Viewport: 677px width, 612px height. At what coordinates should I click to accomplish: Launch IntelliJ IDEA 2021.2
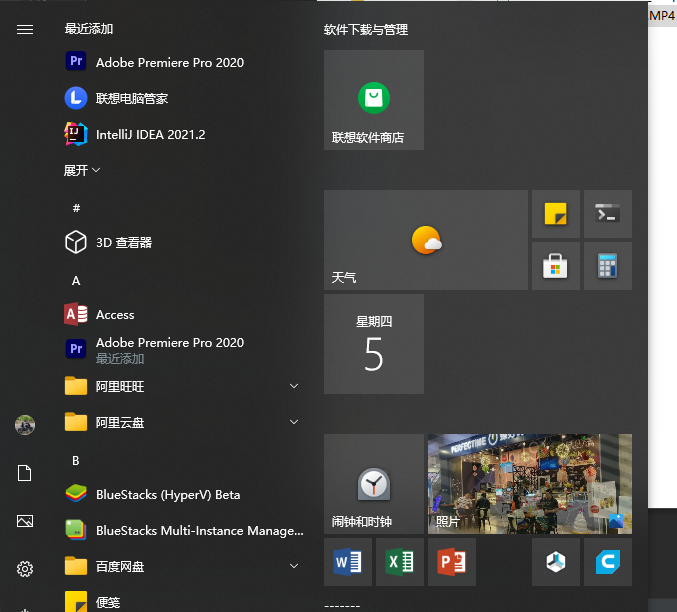(x=150, y=134)
